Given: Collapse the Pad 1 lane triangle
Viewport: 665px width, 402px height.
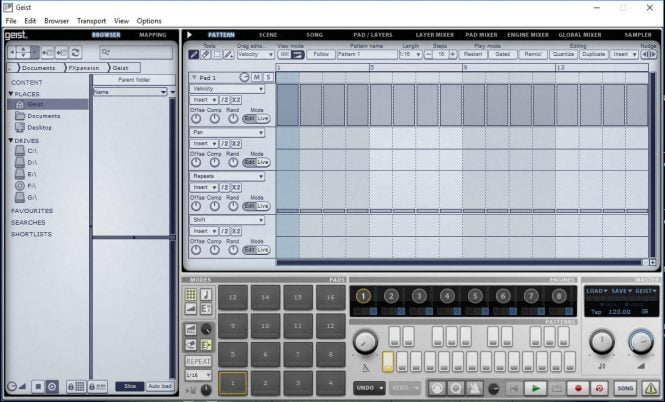Looking at the screenshot, I should click(194, 78).
